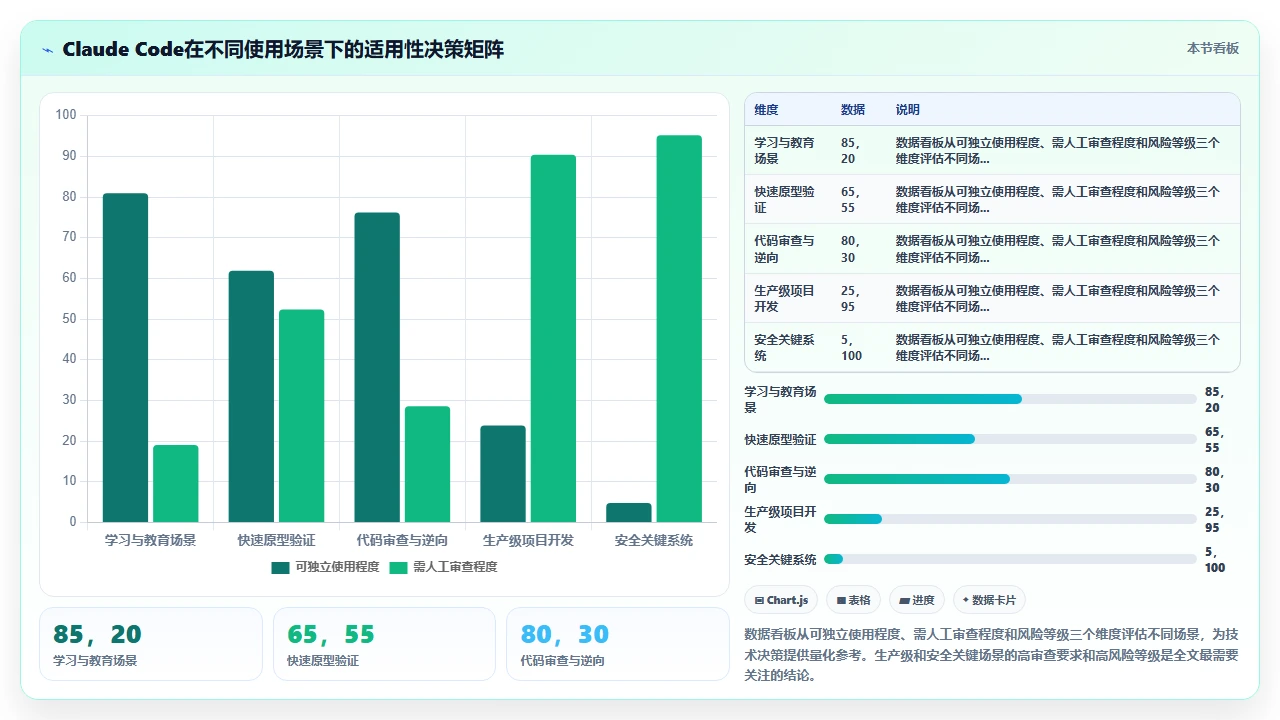Click the 数据 table column header
The image size is (1280, 720).
pos(853,109)
